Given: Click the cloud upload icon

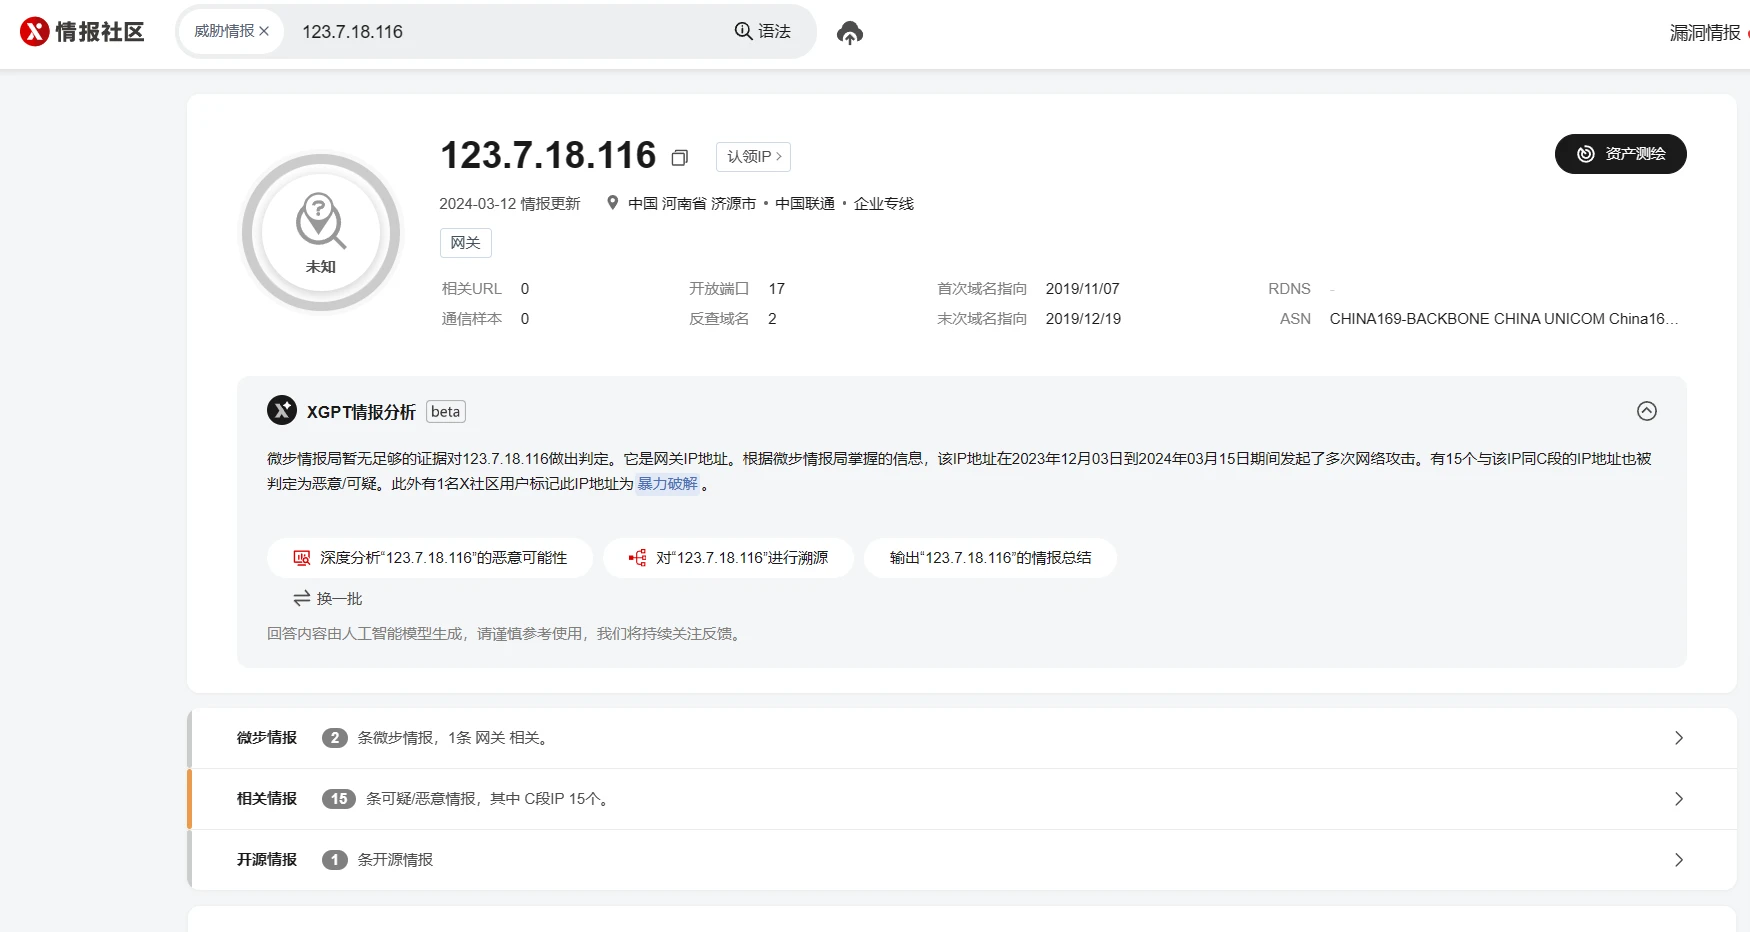Looking at the screenshot, I should 849,33.
